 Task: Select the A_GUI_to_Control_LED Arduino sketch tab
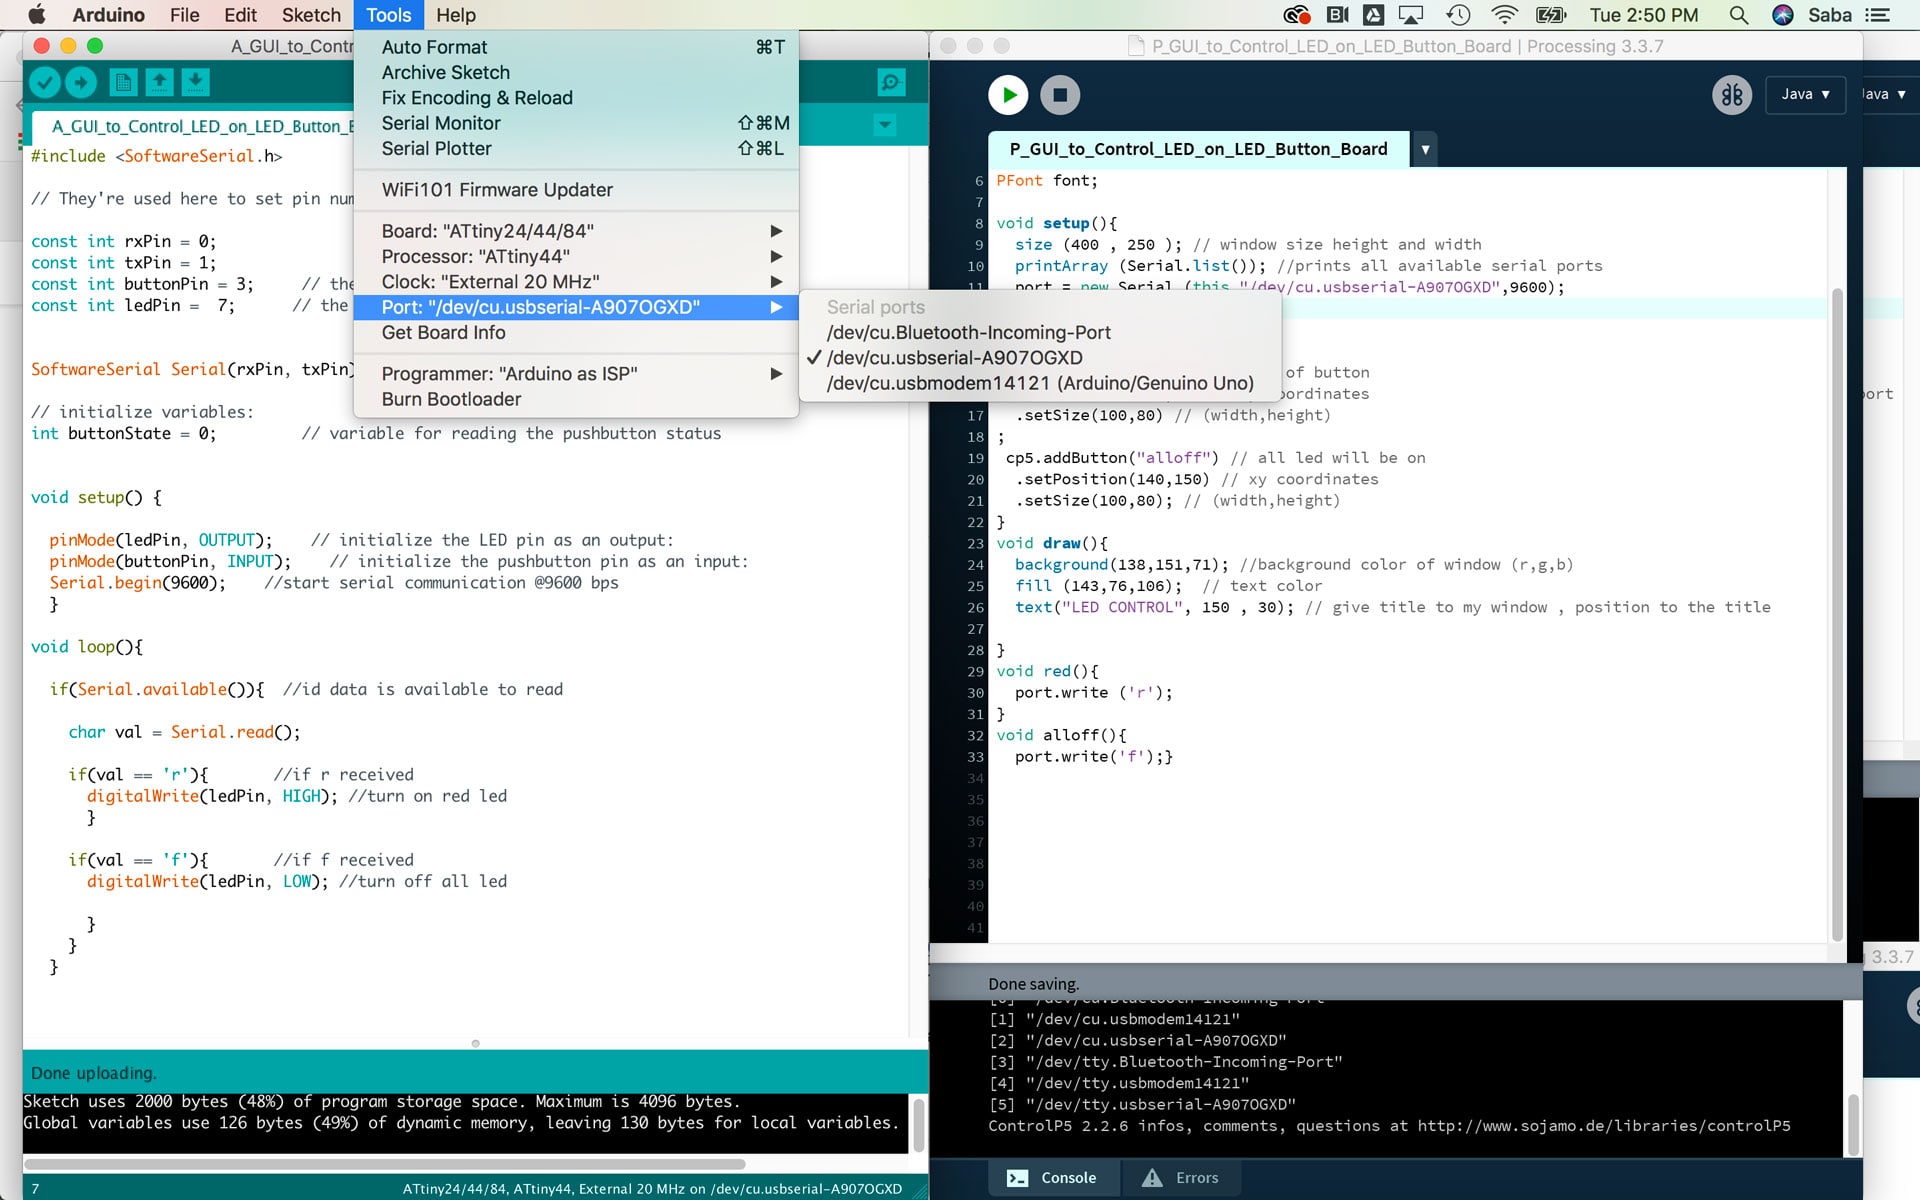point(195,126)
